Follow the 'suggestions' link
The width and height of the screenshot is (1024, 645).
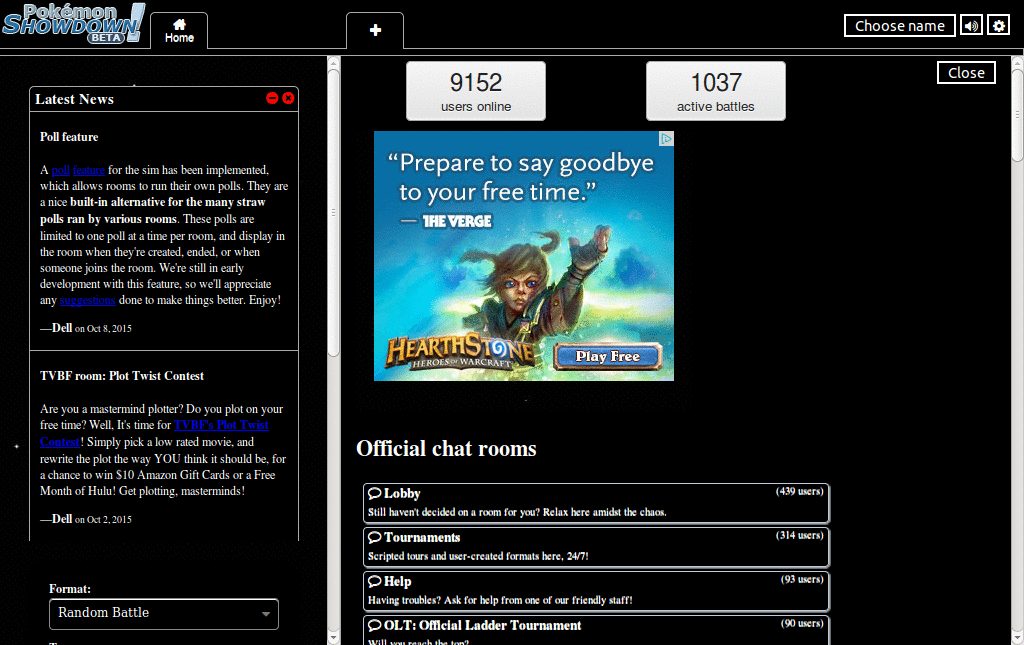click(88, 300)
